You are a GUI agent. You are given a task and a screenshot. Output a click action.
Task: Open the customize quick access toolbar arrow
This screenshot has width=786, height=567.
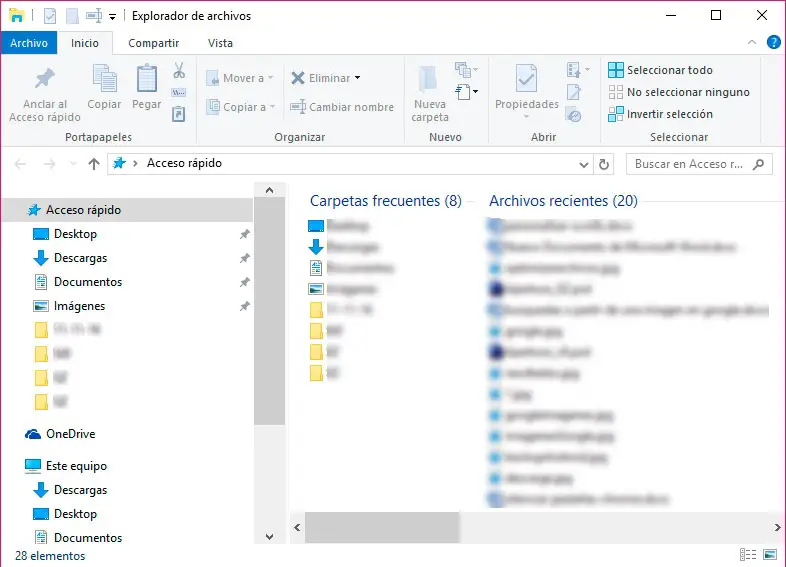pos(113,17)
